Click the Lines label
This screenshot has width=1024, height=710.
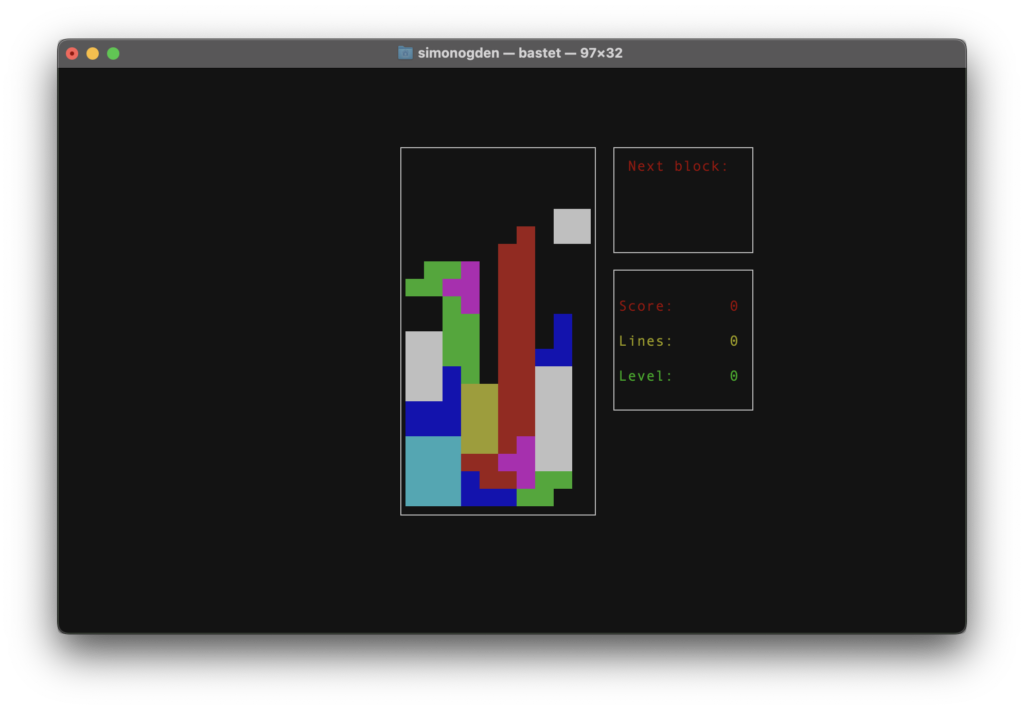pos(645,341)
